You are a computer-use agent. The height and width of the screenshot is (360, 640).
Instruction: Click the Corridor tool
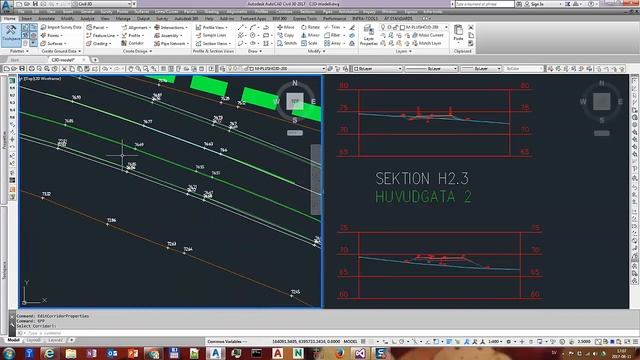tap(133, 43)
